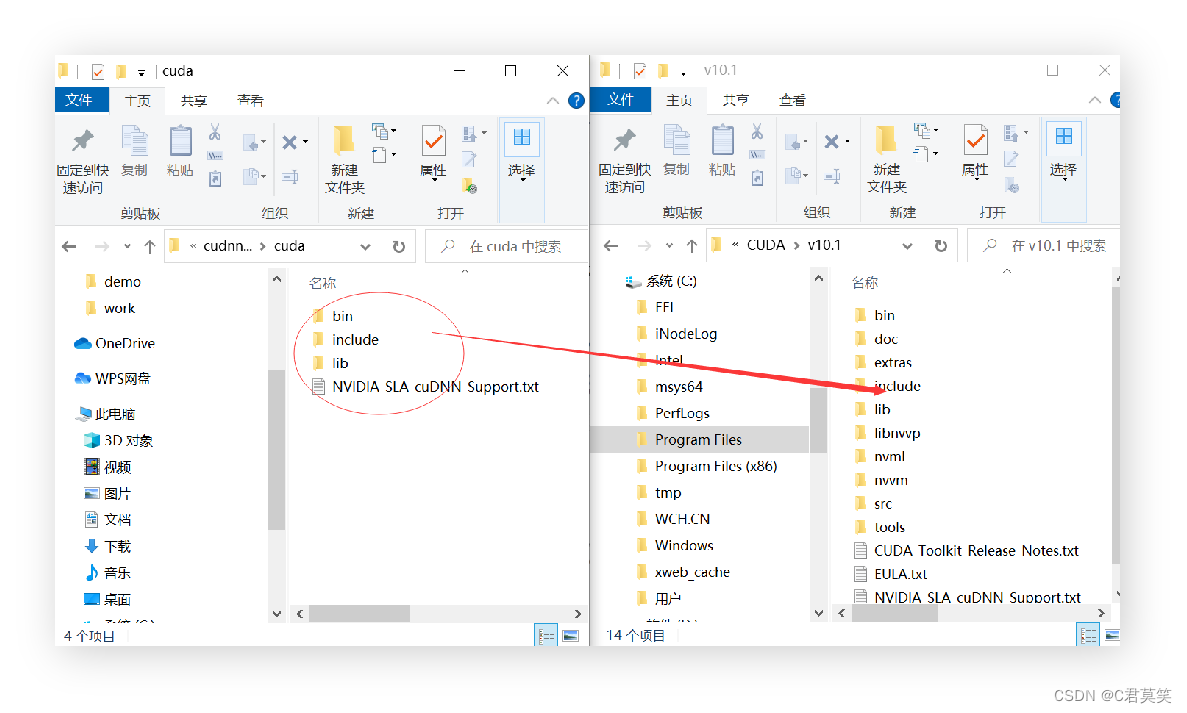Click Properties icon in v10.1 window
The height and width of the screenshot is (713, 1187).
[976, 140]
